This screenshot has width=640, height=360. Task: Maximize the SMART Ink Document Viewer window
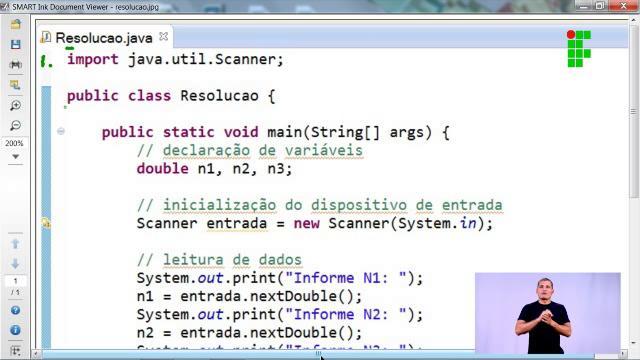pyautogui.click(x=600, y=6)
